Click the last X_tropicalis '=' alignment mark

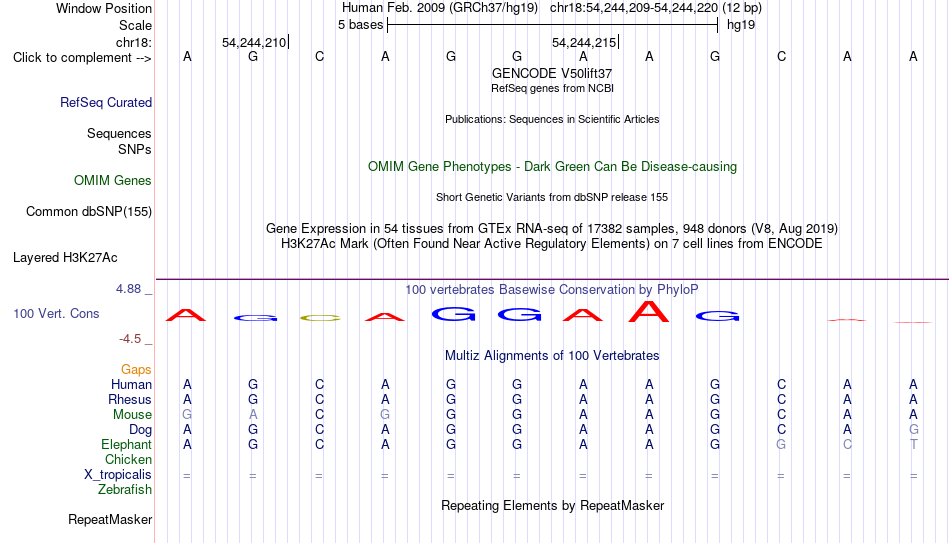coord(913,476)
